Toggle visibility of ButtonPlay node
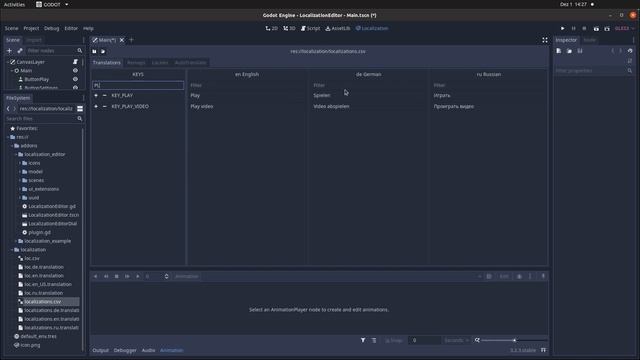 point(75,79)
